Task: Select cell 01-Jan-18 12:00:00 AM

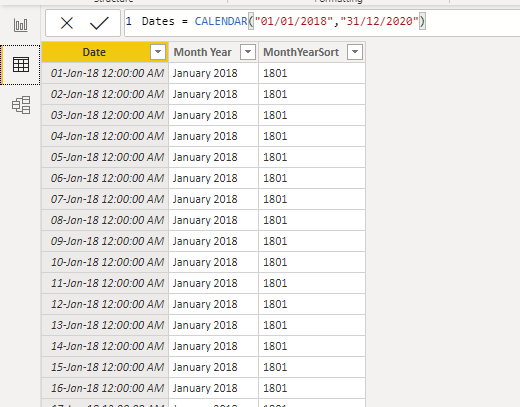Action: 105,73
